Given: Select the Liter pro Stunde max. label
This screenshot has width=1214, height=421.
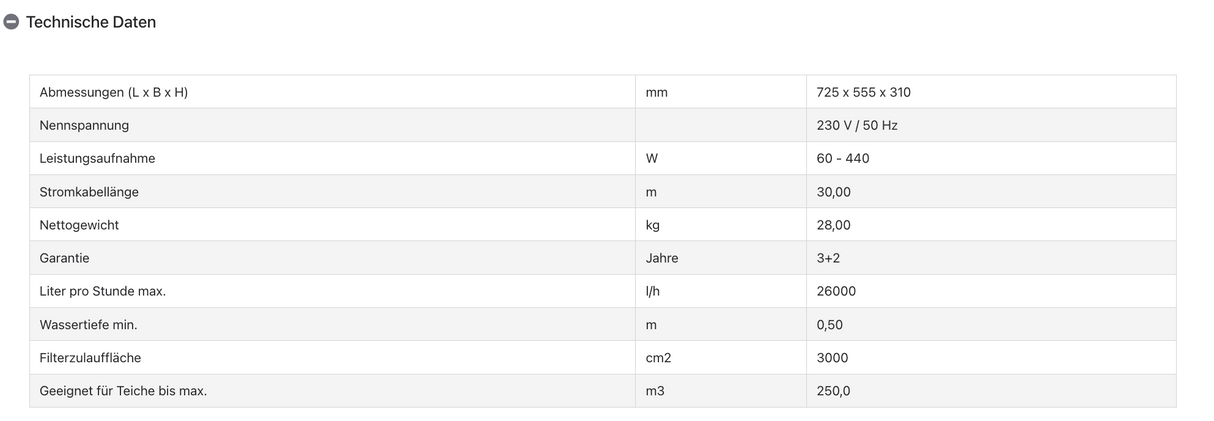Looking at the screenshot, I should pos(103,291).
